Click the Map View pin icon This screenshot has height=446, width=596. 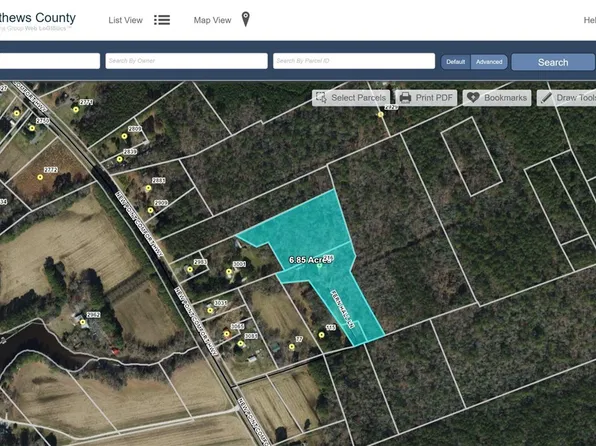(246, 19)
